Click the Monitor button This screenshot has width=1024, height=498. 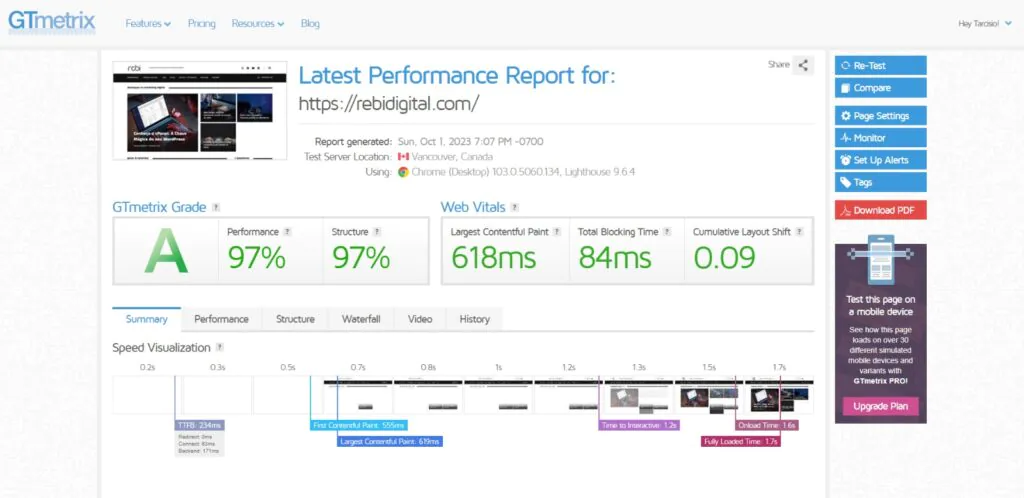[880, 138]
